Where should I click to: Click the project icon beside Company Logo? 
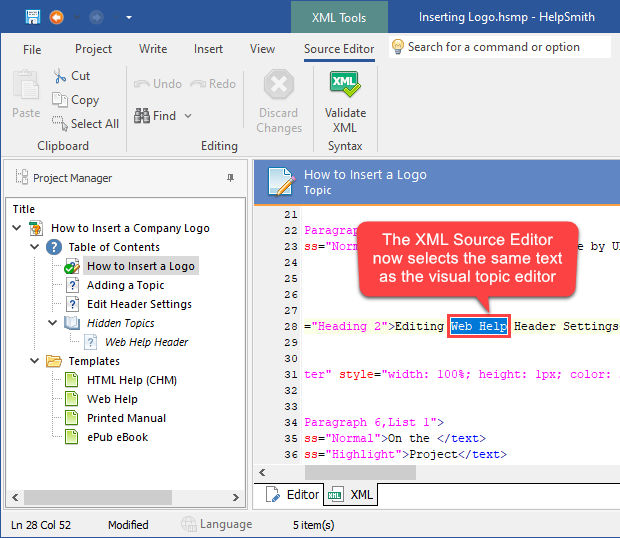coord(36,228)
